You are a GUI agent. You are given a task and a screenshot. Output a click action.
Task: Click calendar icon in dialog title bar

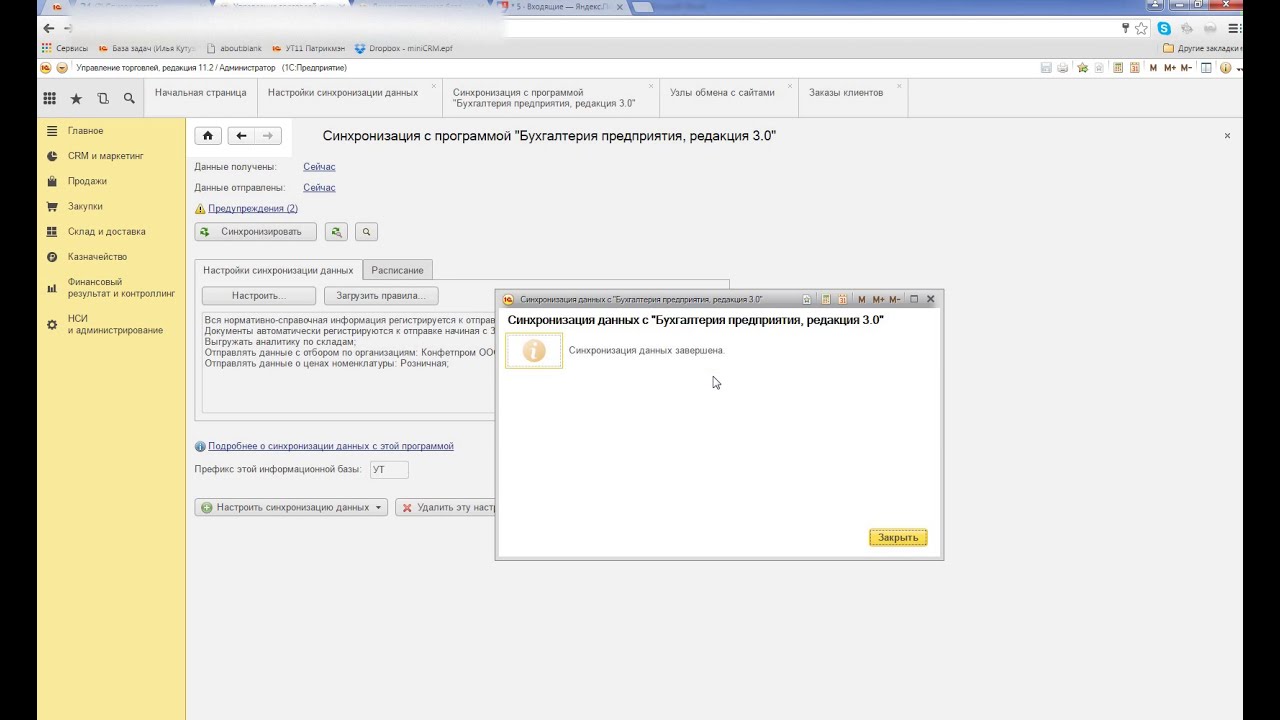(x=843, y=299)
